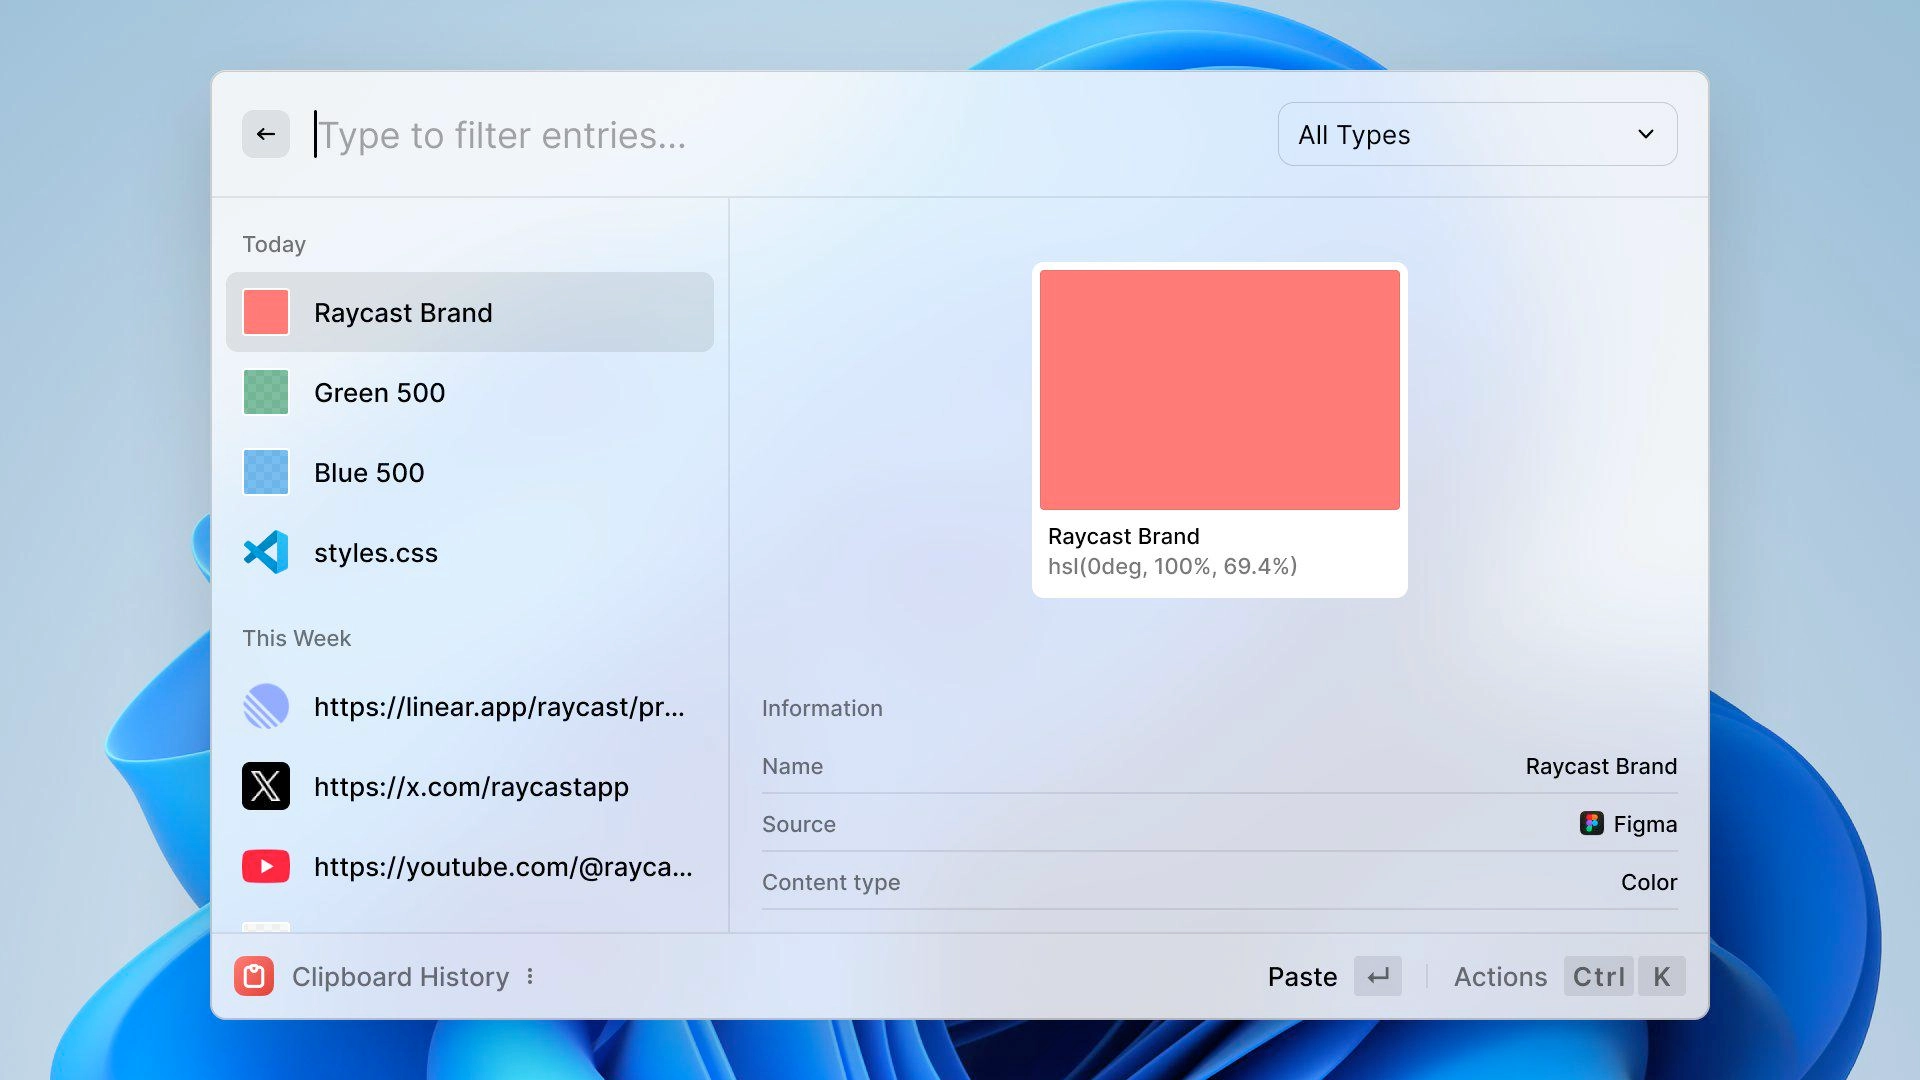Click the VS Code icon for styles.css

[x=266, y=552]
